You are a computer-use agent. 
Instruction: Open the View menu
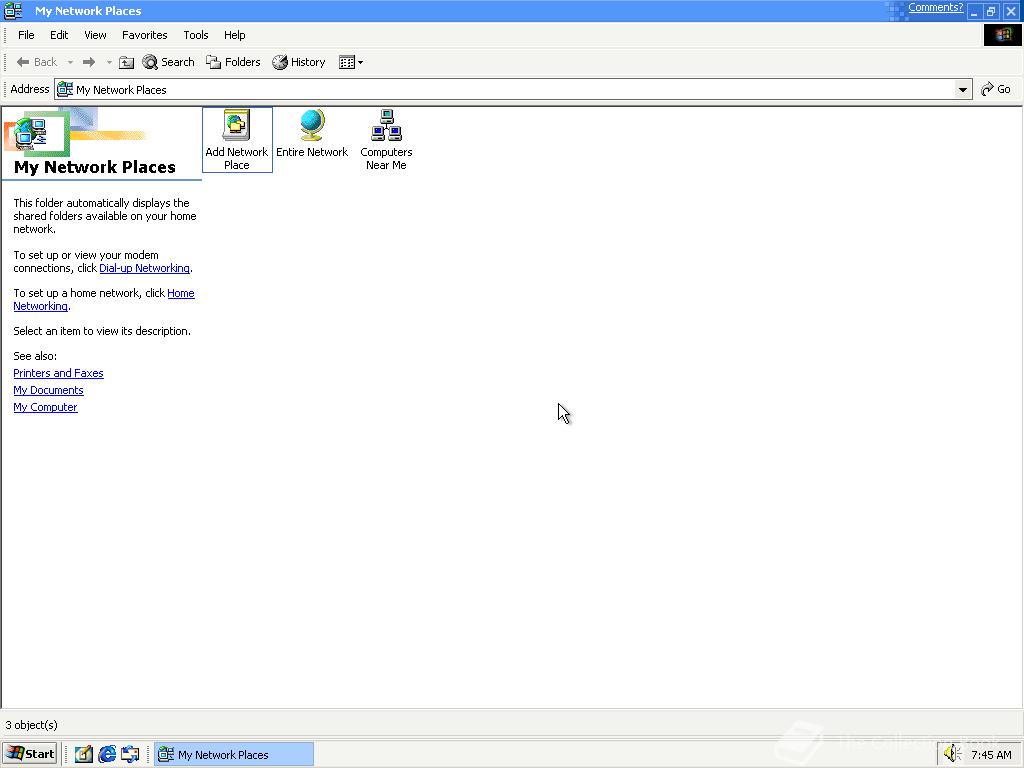95,35
